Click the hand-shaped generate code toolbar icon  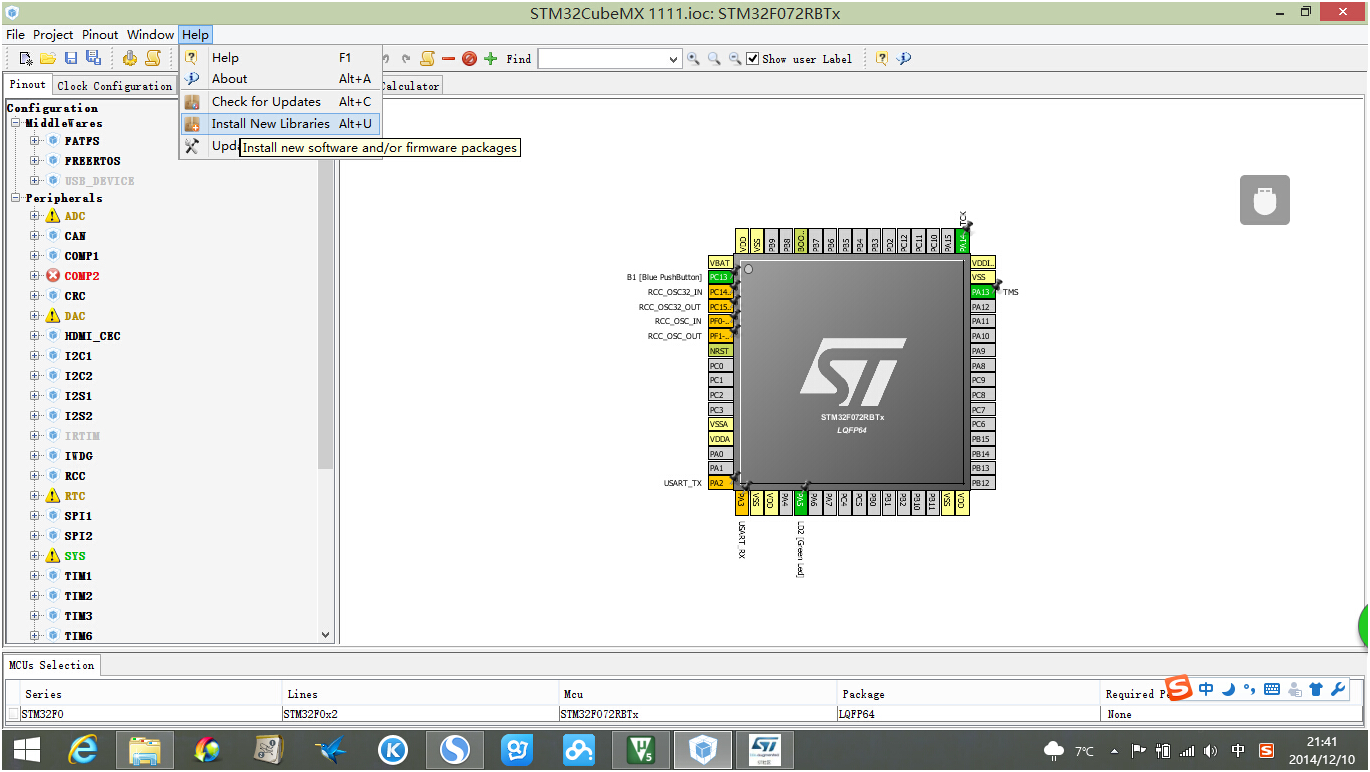130,59
